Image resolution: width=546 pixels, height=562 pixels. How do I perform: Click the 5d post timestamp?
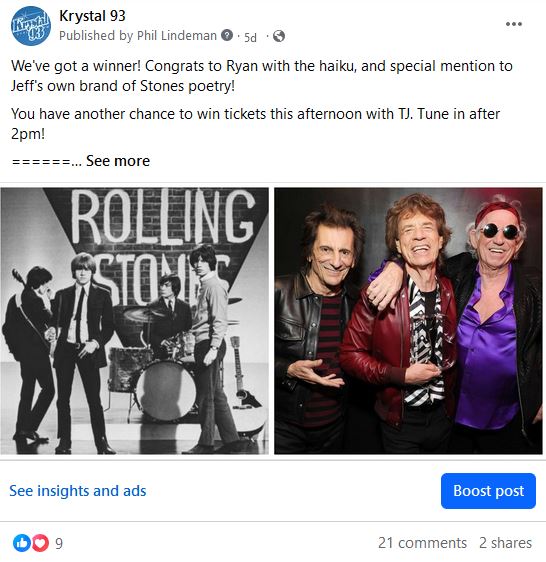point(250,37)
